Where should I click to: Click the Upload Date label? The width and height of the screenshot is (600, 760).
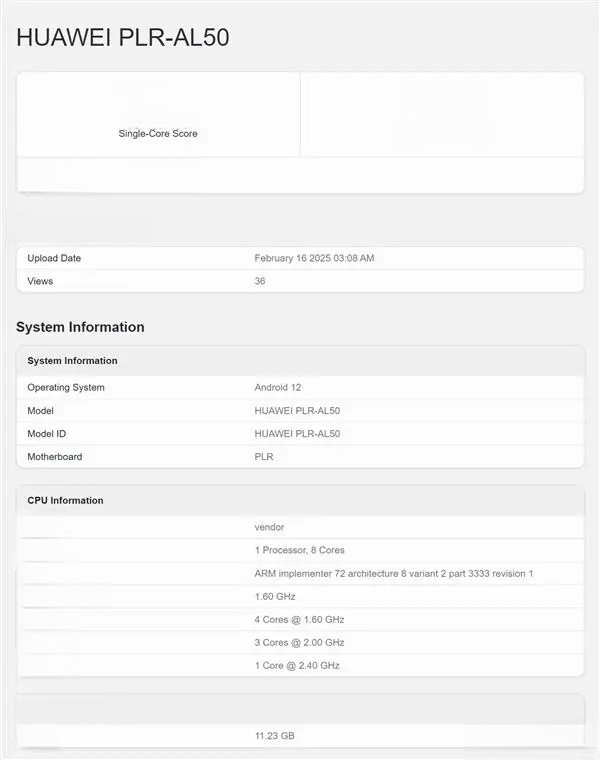point(54,258)
